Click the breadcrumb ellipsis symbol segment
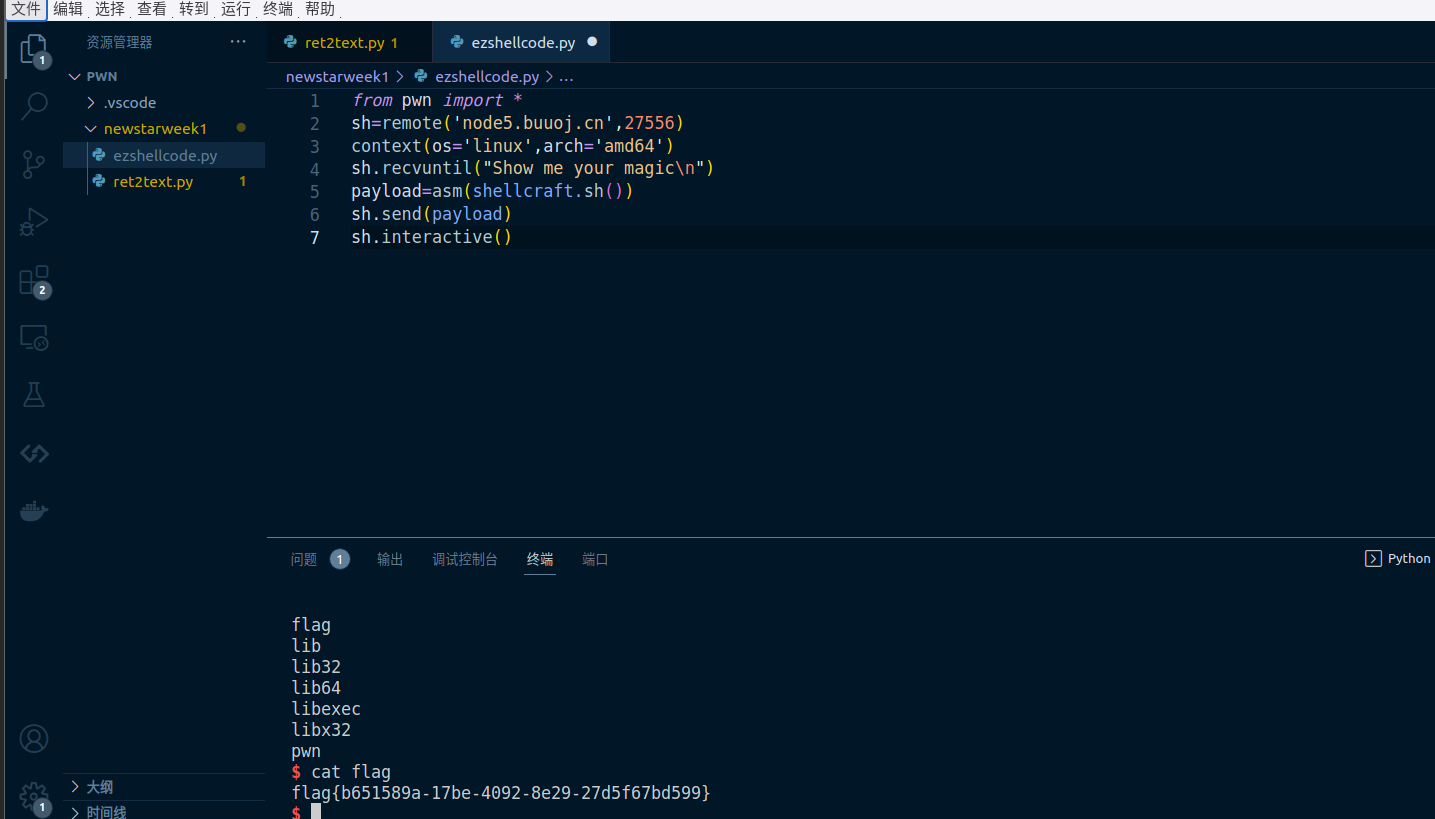The height and width of the screenshot is (819, 1435). (566, 77)
